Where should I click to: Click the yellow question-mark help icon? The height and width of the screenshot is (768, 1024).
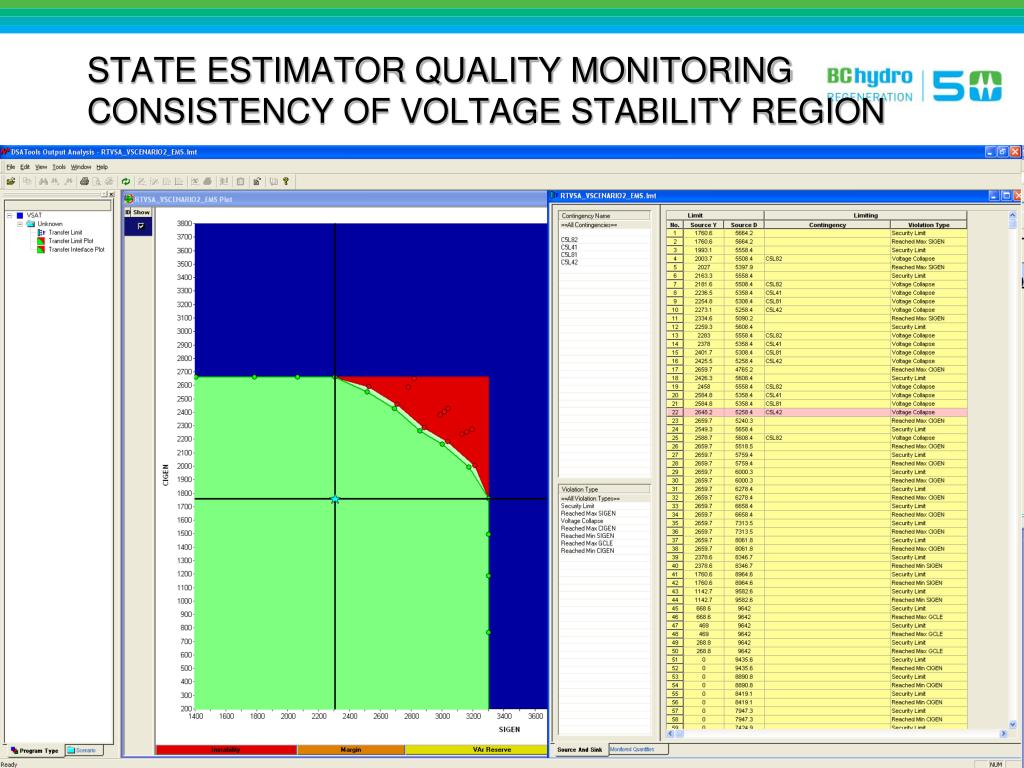[x=285, y=182]
